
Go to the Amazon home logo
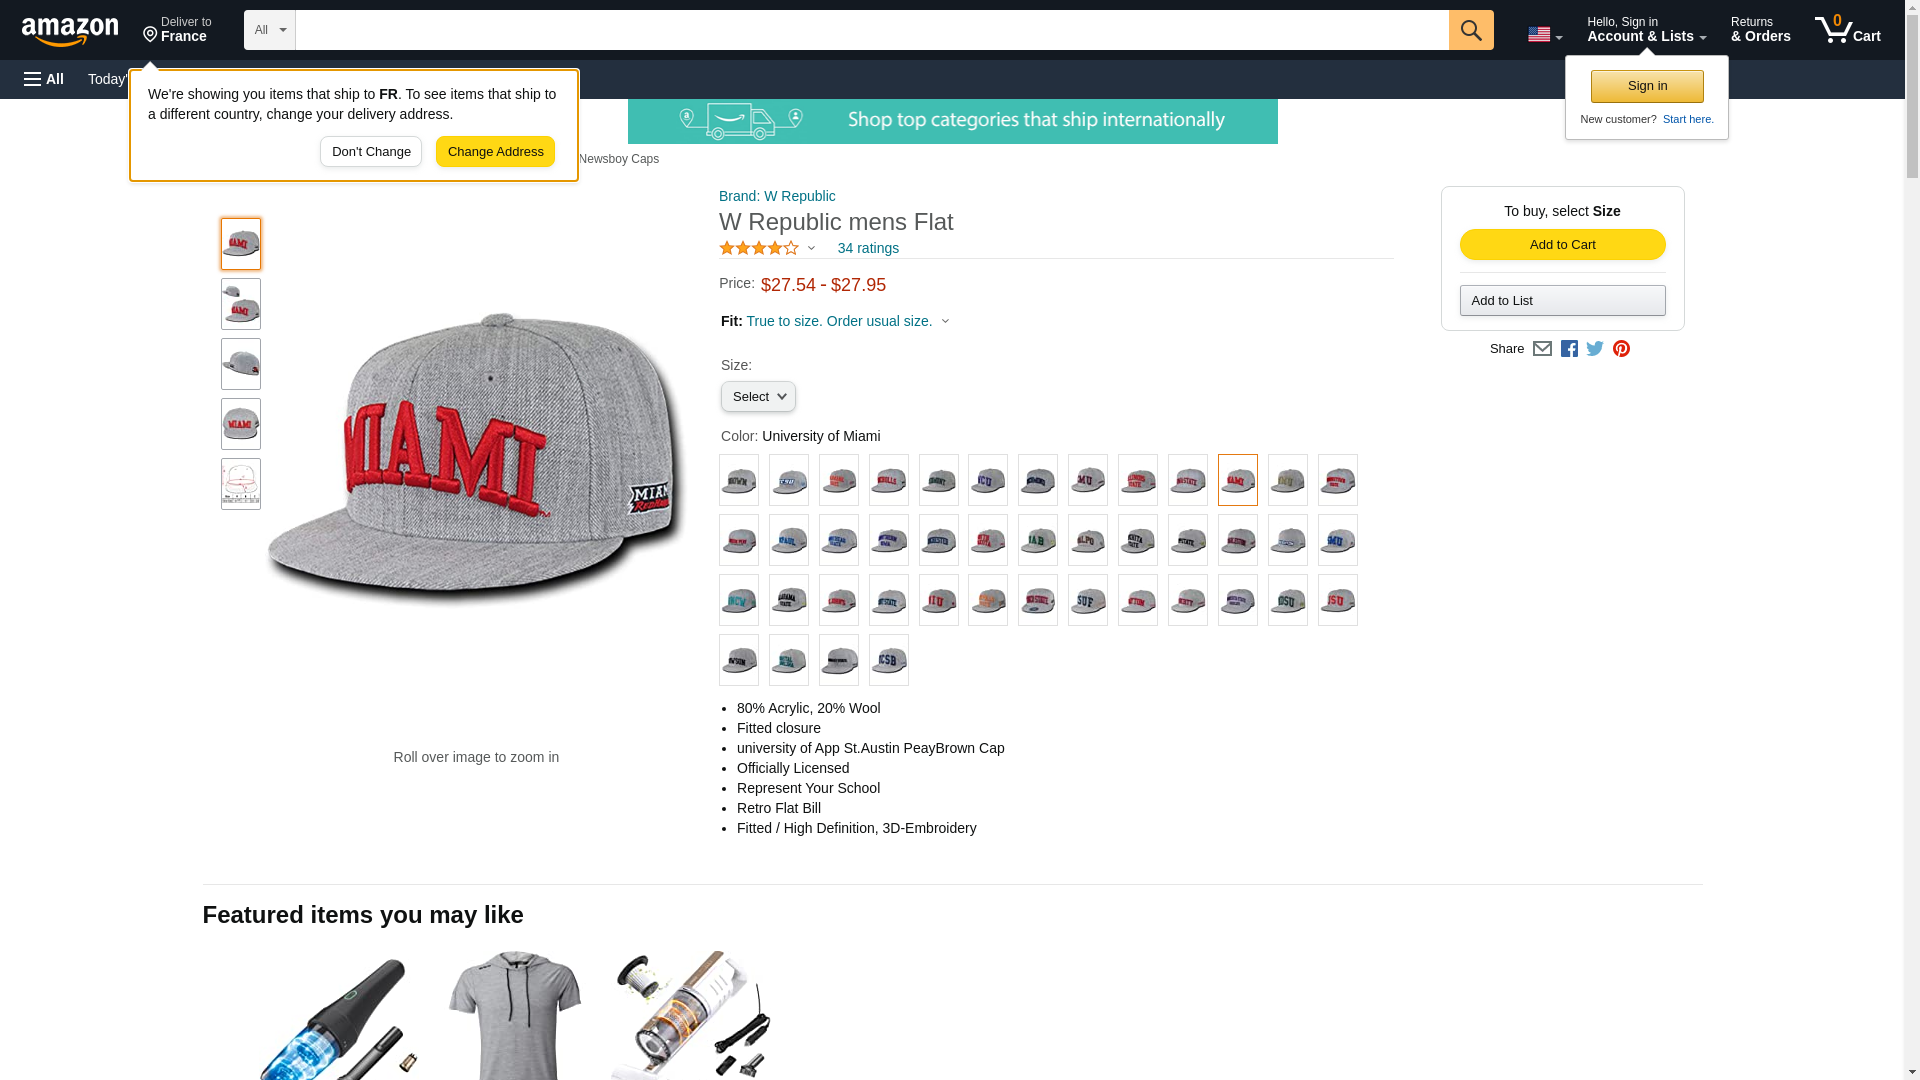point(70,31)
